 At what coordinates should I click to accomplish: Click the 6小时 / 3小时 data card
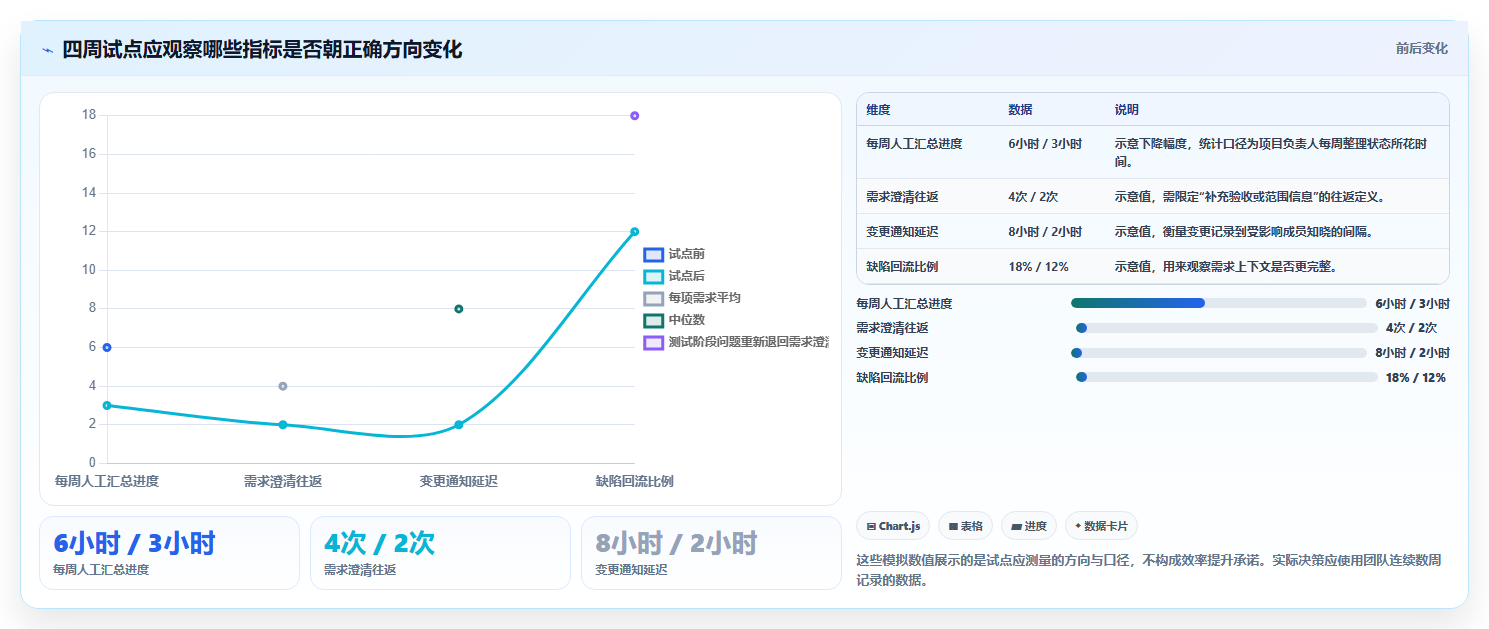[x=169, y=553]
